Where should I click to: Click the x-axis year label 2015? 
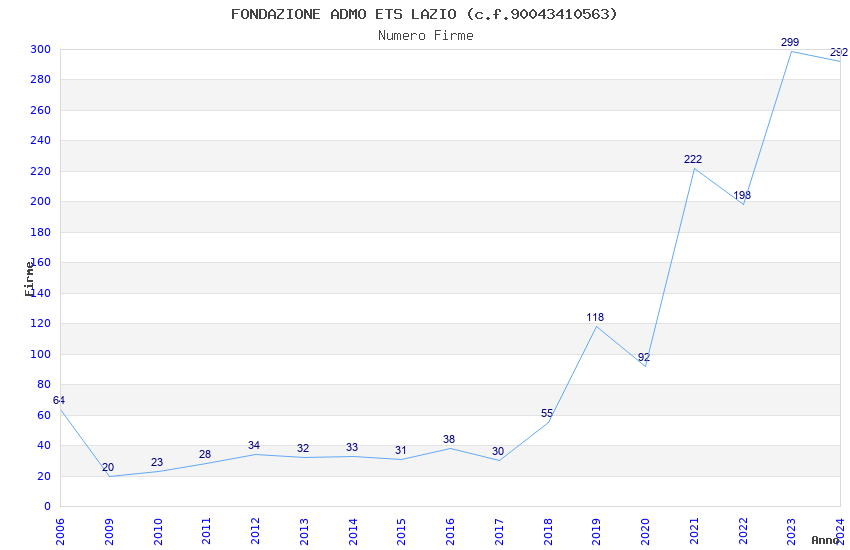401,531
